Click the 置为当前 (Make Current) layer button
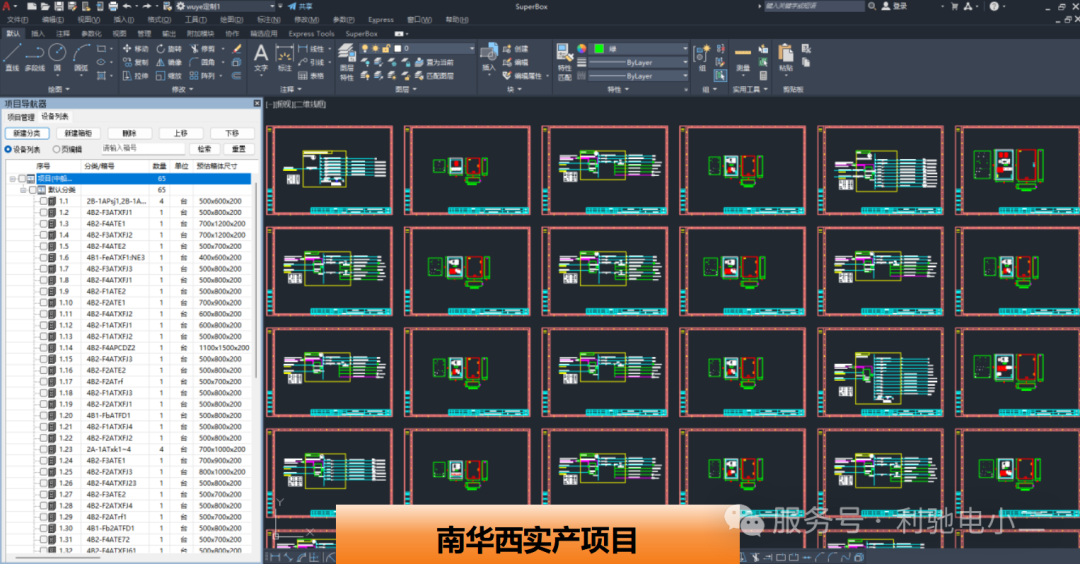 pyautogui.click(x=436, y=62)
